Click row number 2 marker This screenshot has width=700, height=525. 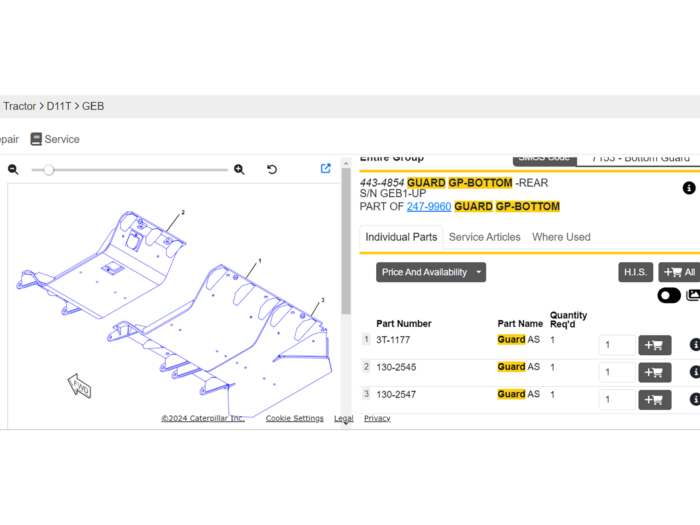366,367
